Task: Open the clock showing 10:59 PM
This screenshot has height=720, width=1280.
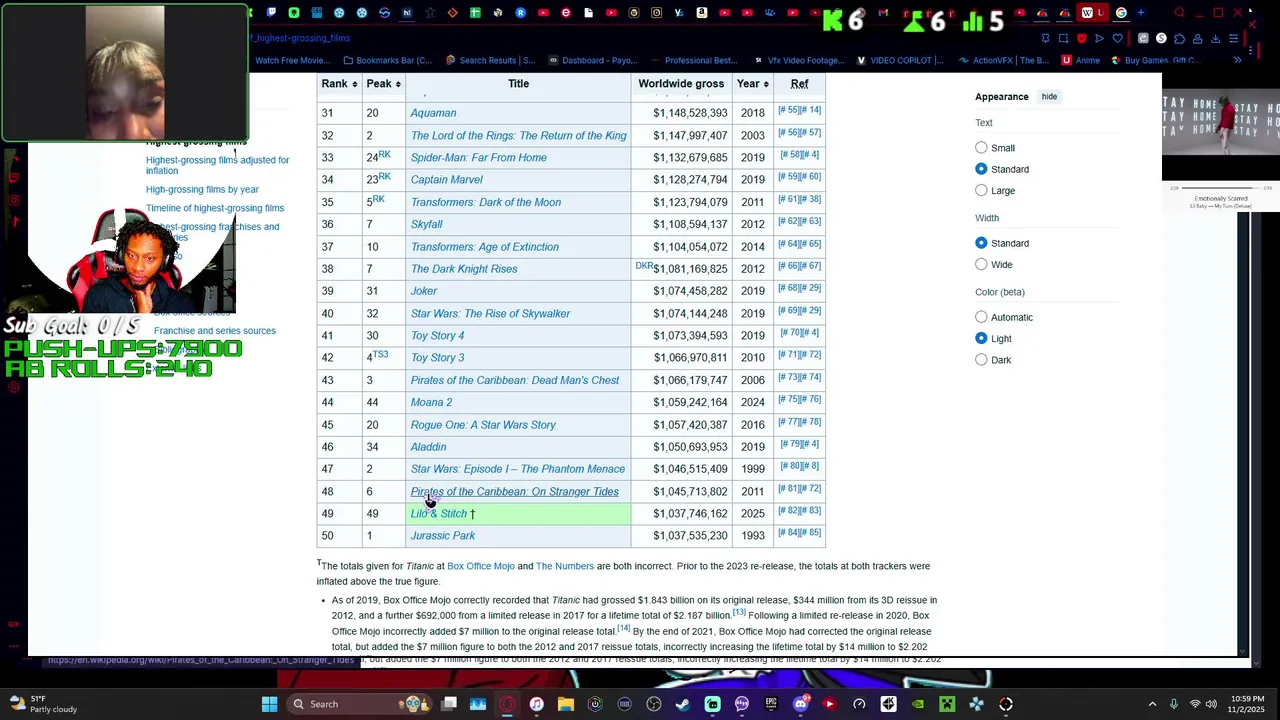Action: click(x=1245, y=704)
